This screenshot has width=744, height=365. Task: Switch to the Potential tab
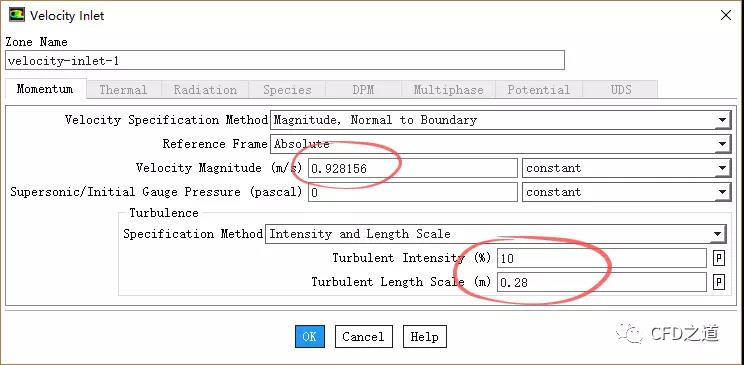pos(539,90)
